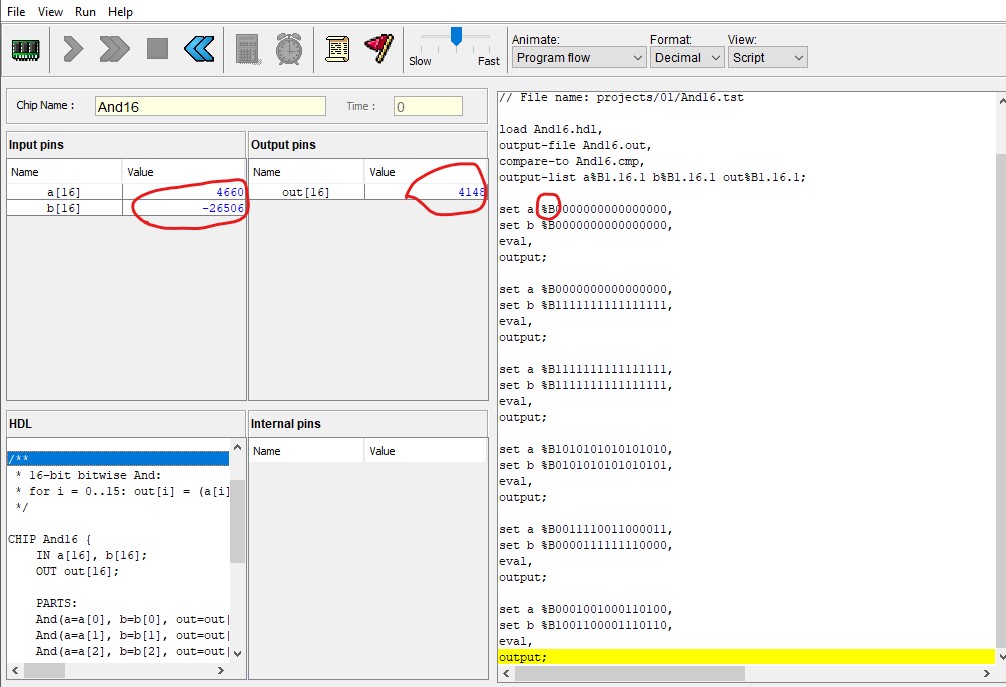Screen dimensions: 1006x687
Task: Select the a[16] input pin value cell
Action: [x=184, y=192]
